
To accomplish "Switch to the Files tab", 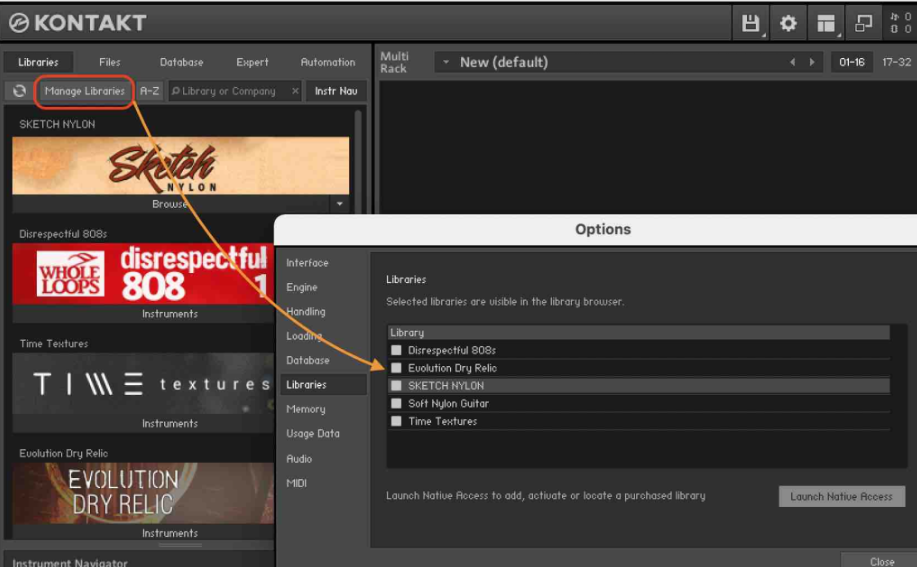I will tap(109, 62).
